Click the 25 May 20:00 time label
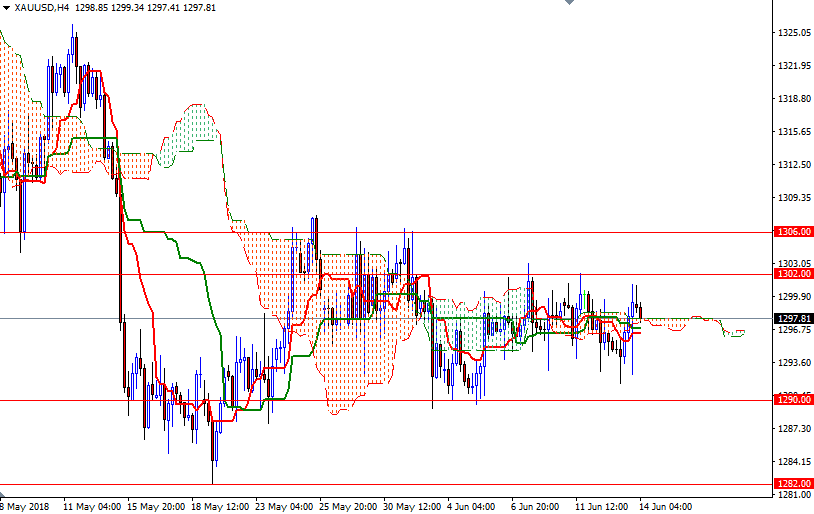 click(x=348, y=506)
